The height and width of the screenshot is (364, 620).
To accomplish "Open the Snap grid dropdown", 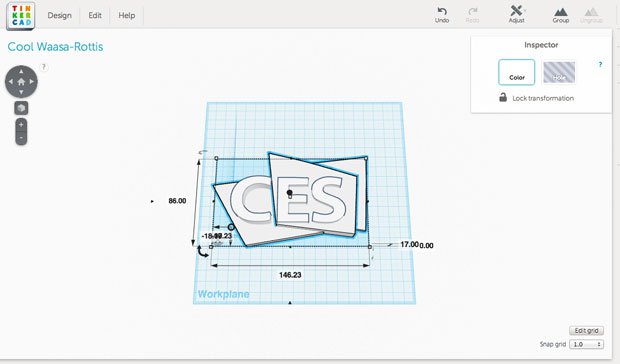I will [x=586, y=344].
